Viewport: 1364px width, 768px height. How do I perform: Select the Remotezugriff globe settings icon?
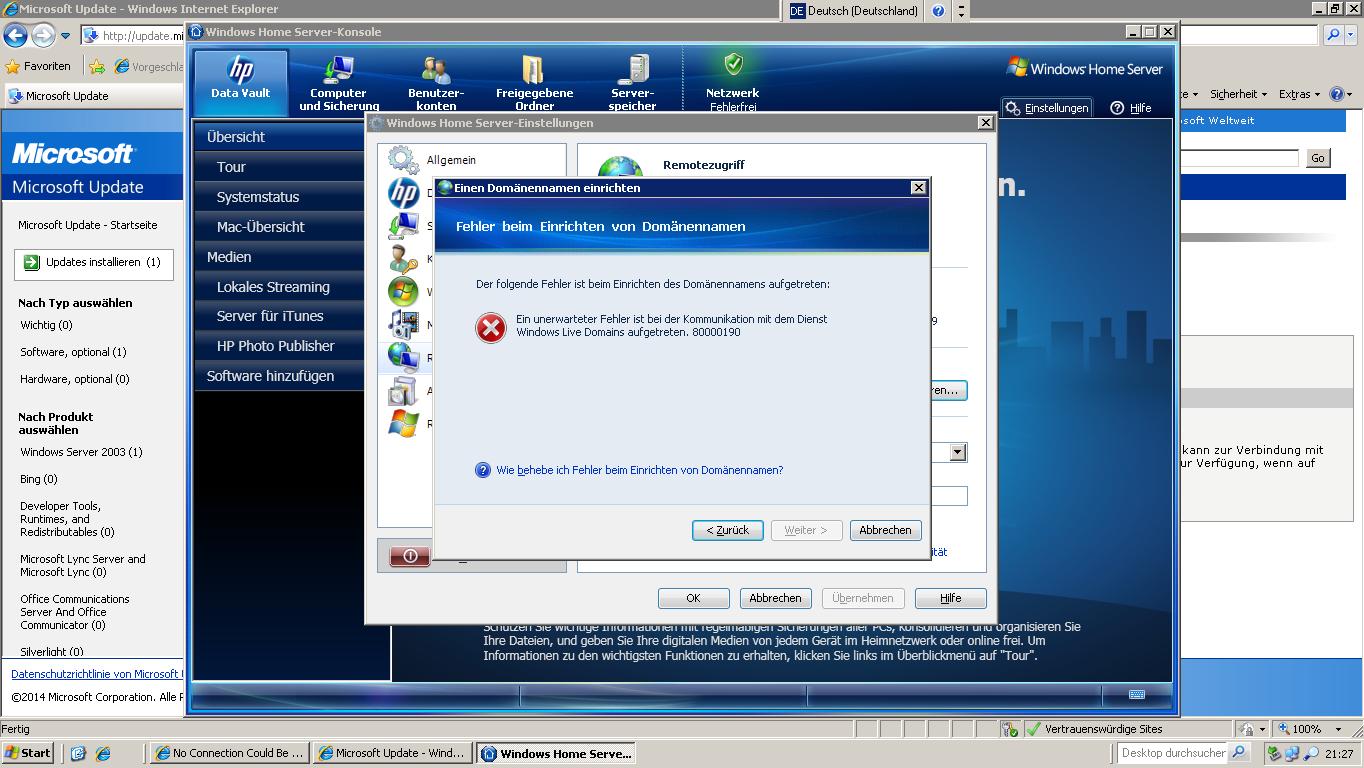403,358
